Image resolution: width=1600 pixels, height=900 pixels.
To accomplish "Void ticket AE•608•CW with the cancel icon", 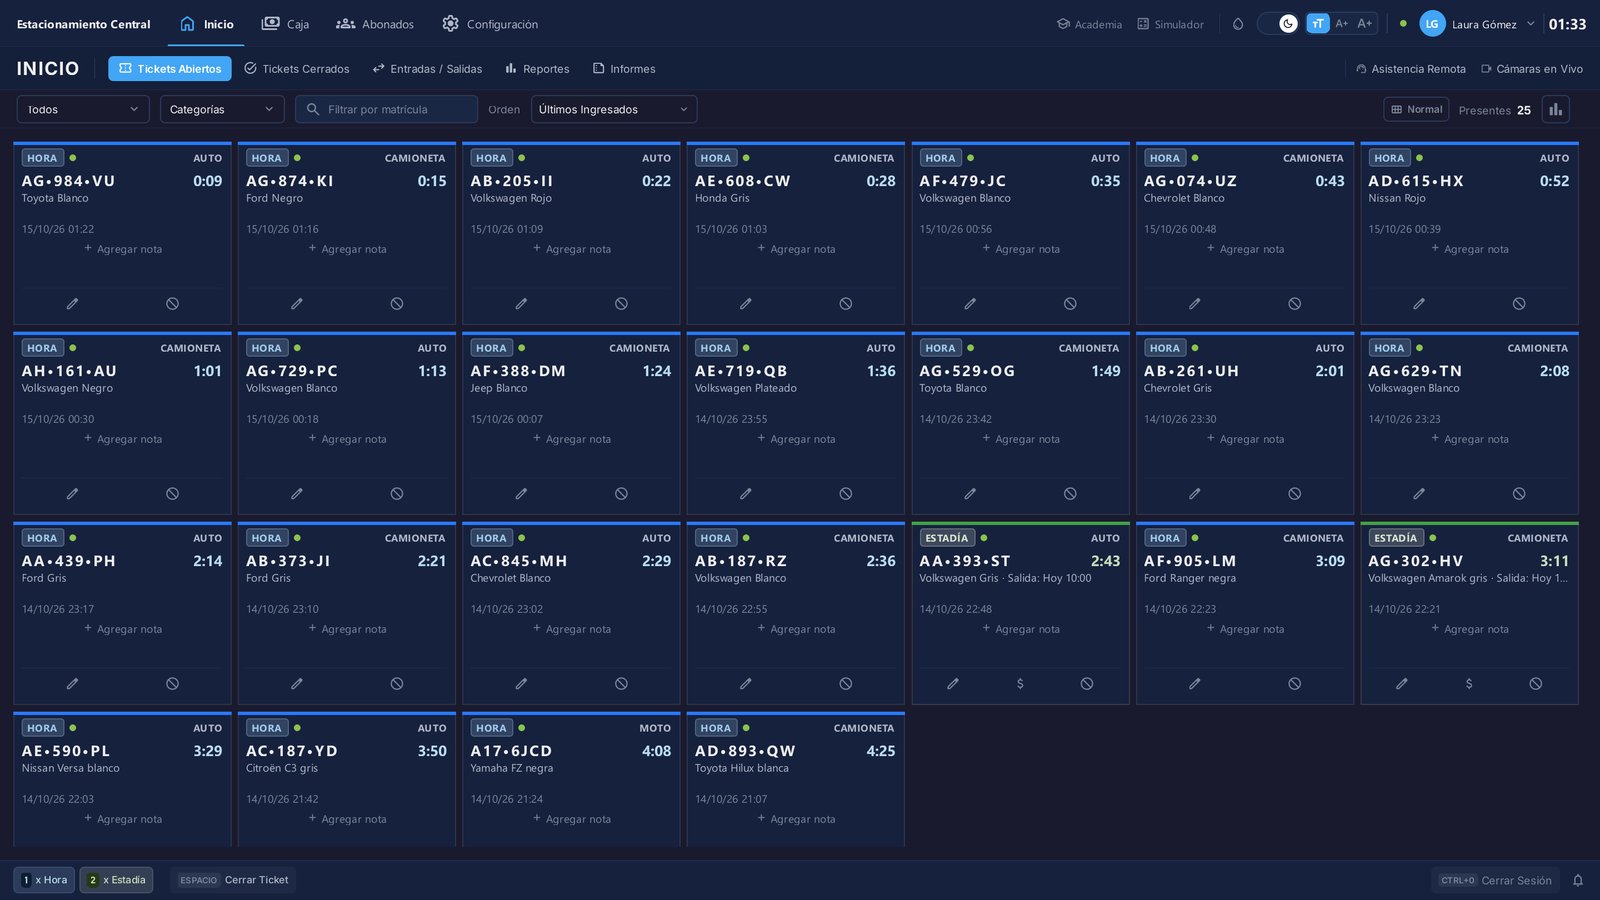I will click(846, 303).
